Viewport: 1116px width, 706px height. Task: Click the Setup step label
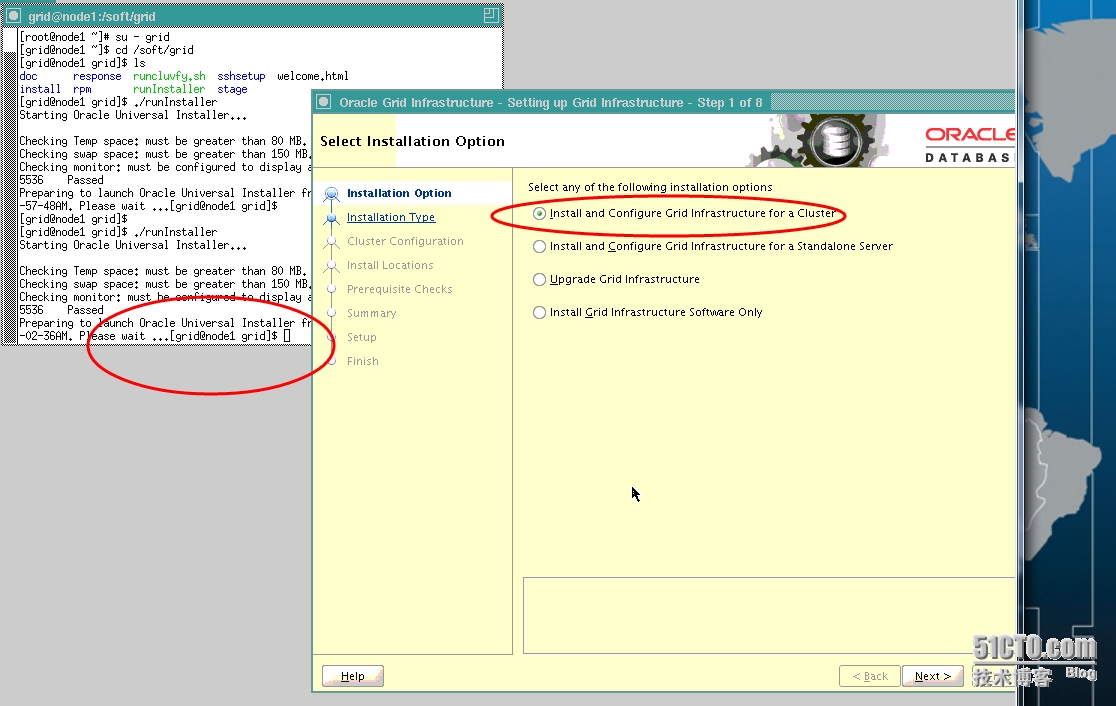(362, 337)
